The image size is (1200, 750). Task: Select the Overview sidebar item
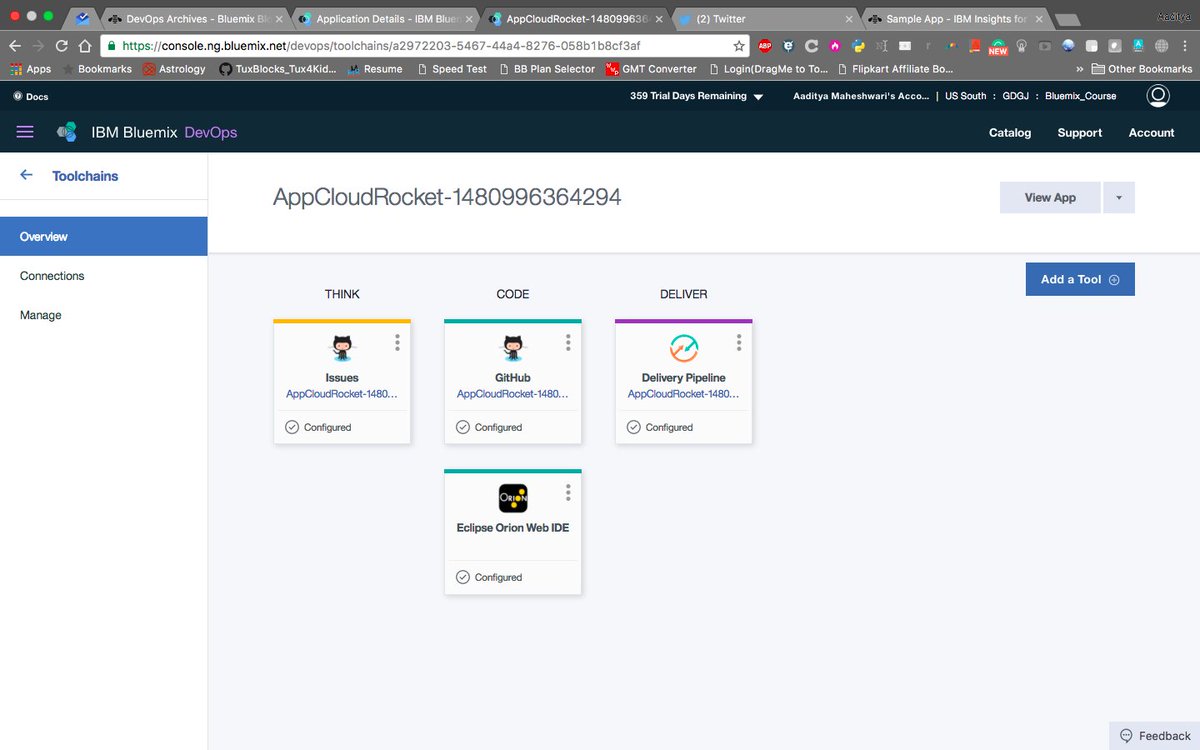(x=104, y=236)
